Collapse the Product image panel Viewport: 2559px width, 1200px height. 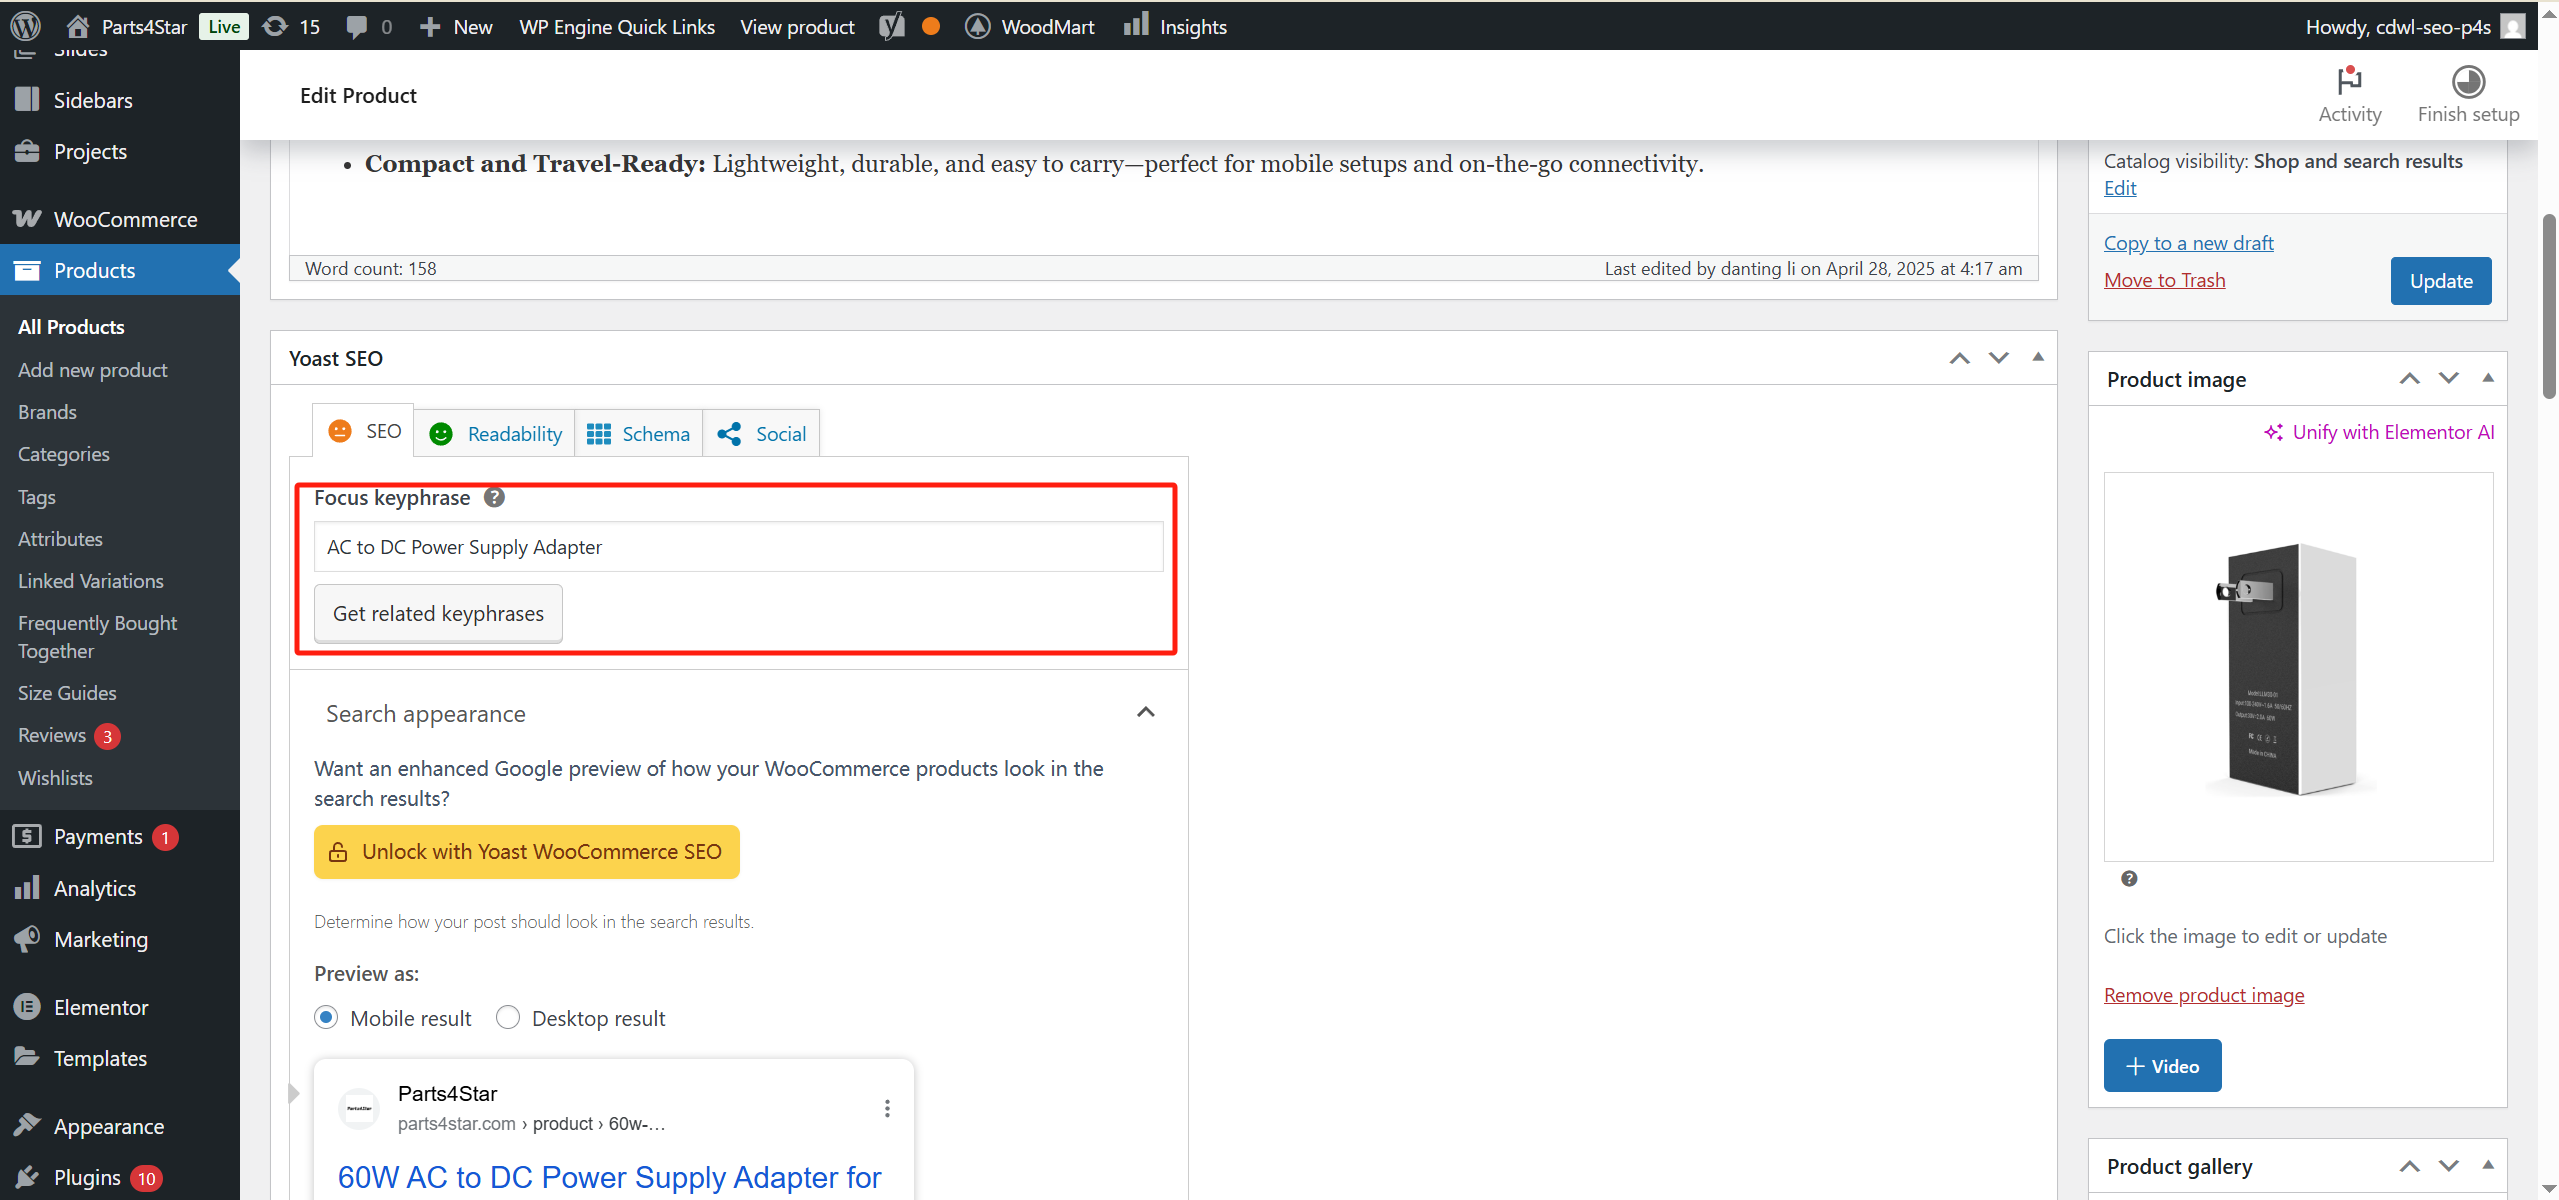coord(2488,378)
